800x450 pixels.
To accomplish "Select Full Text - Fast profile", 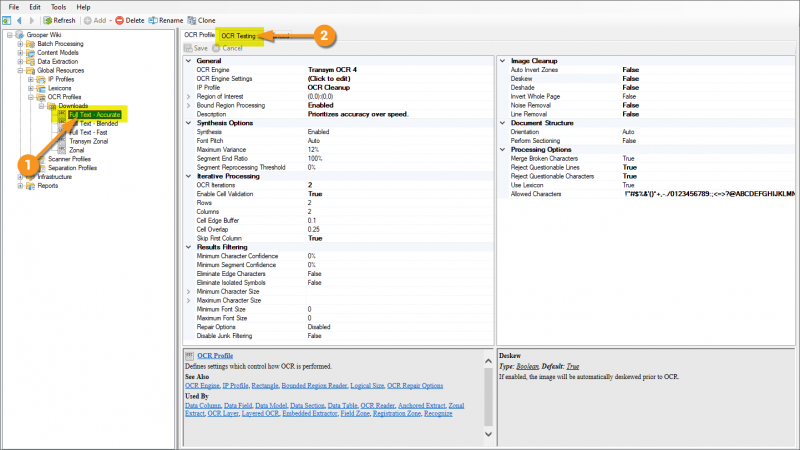I will [88, 132].
